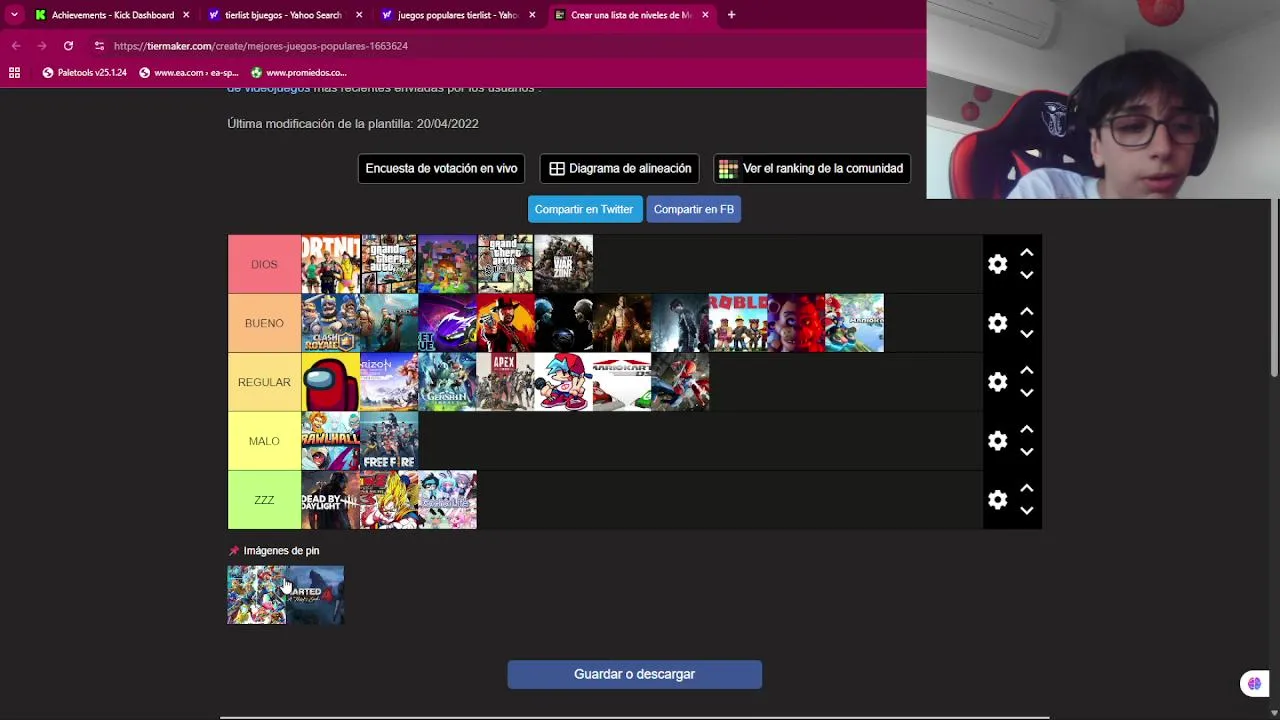Viewport: 1280px width, 720px height.
Task: Click Guardar o descargar button
Action: coord(634,674)
